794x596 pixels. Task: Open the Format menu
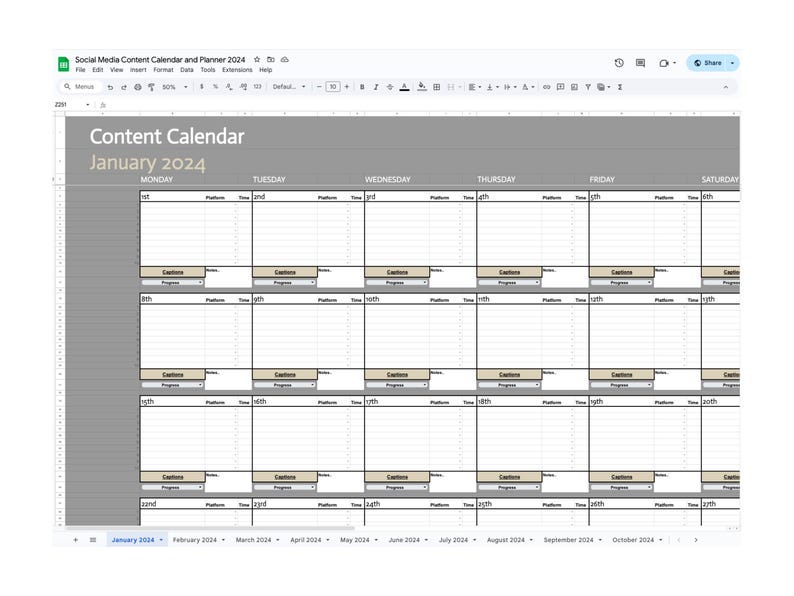tap(163, 70)
